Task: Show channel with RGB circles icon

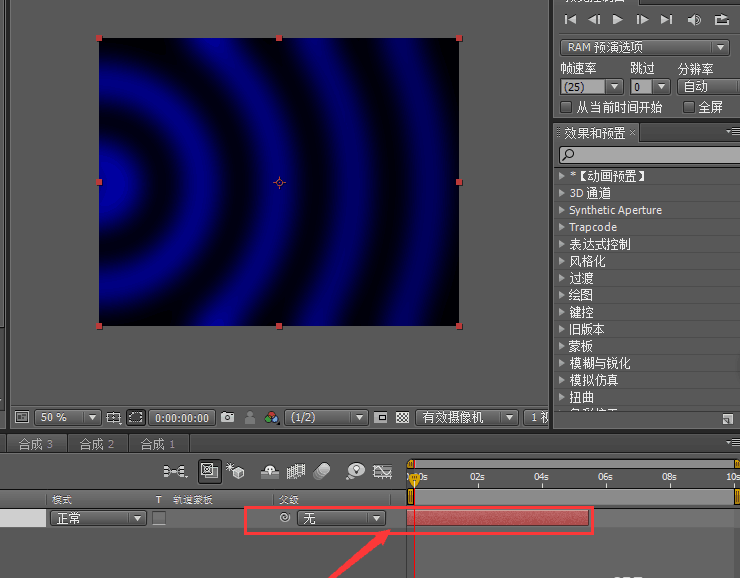Action: click(271, 417)
